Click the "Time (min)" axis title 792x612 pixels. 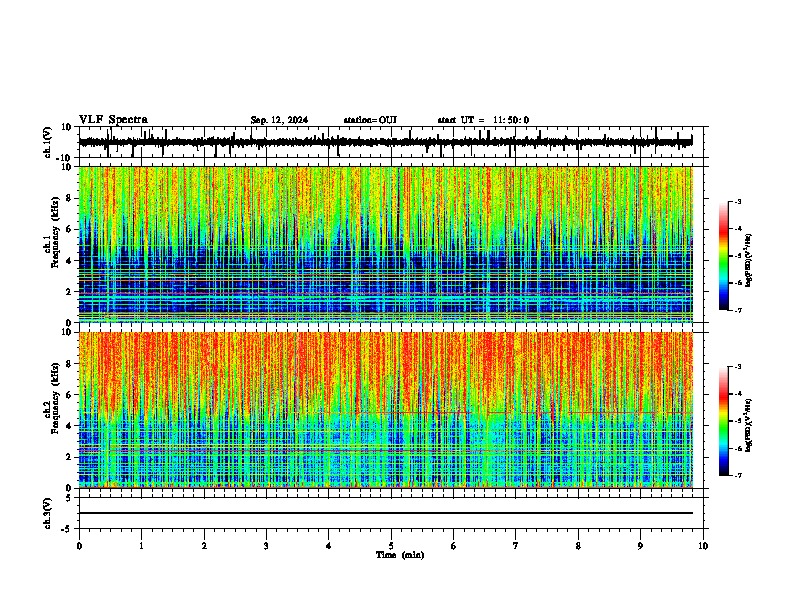pyautogui.click(x=400, y=555)
